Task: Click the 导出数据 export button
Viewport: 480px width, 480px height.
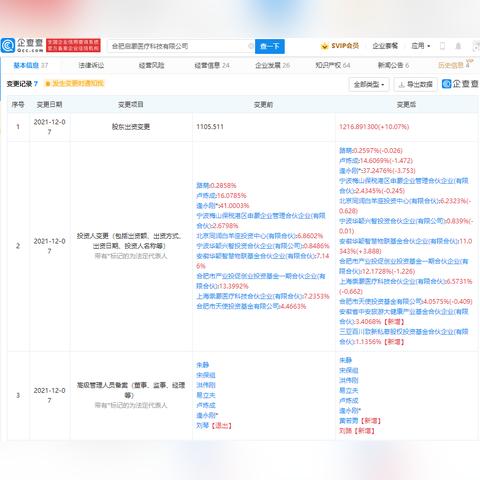Action: [416, 85]
